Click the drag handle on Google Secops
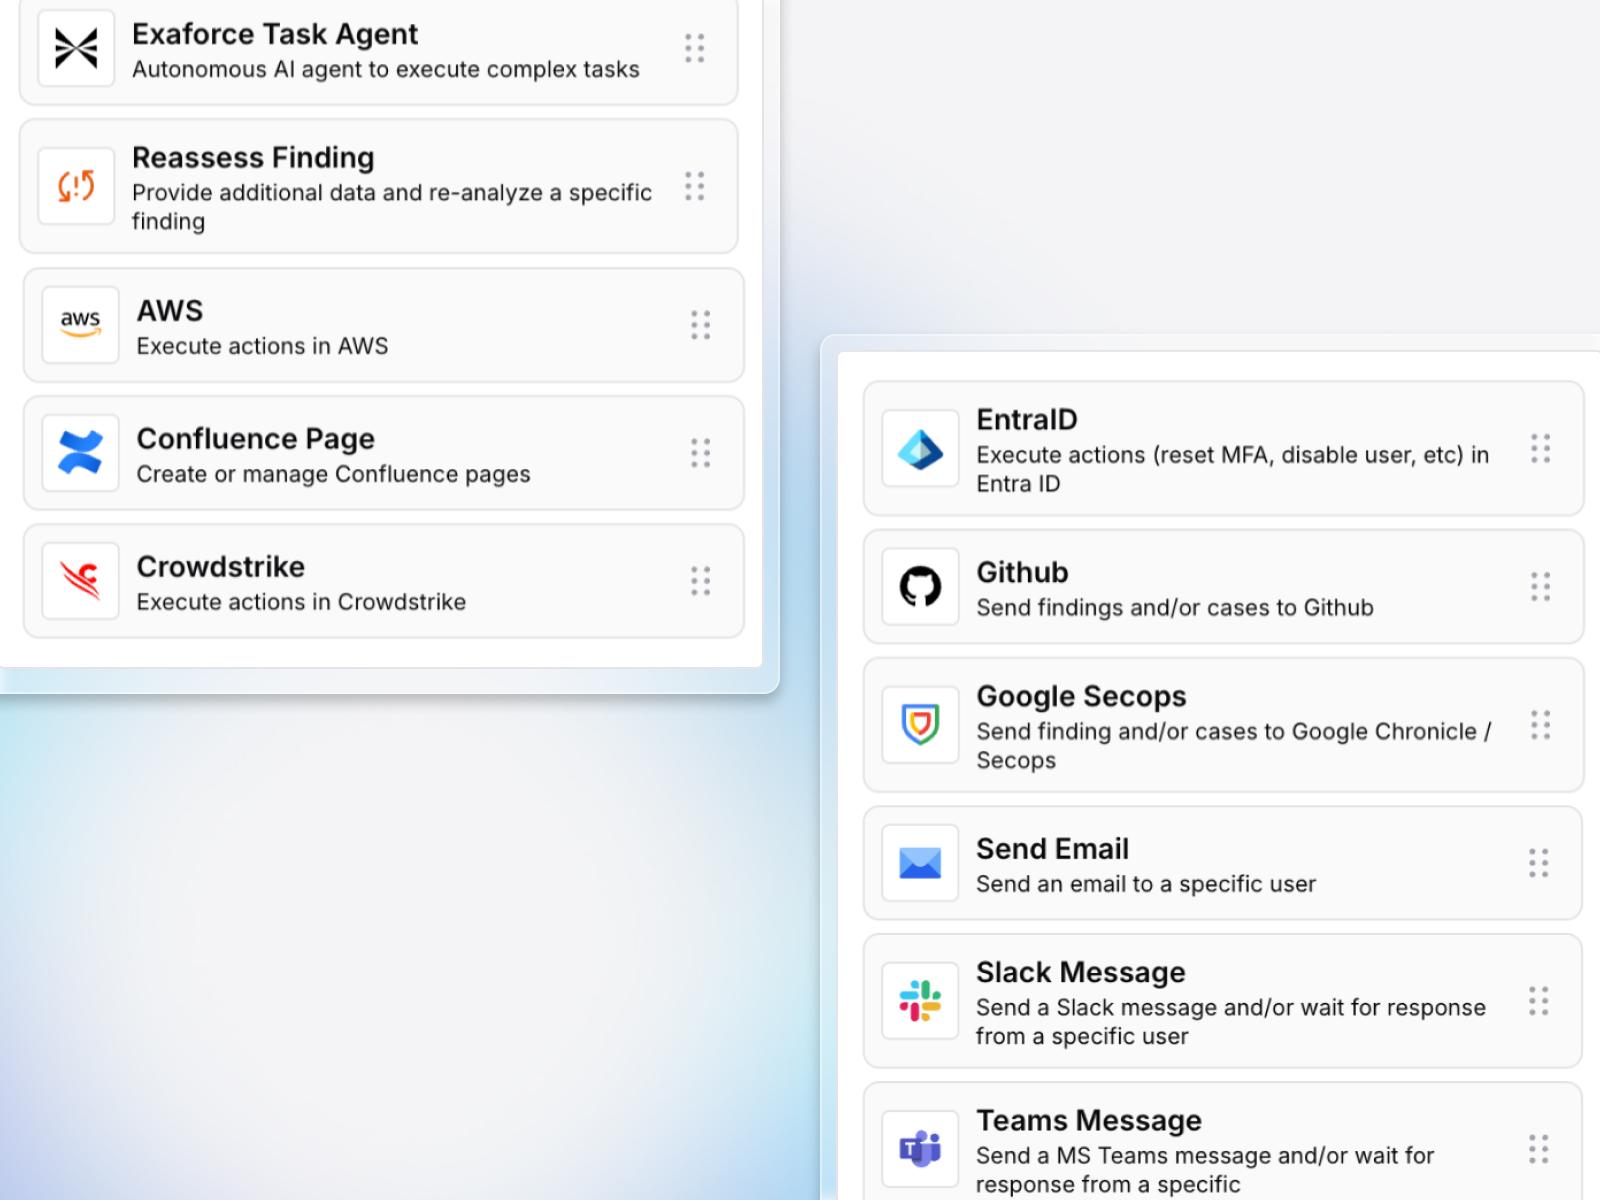The image size is (1600, 1200). click(1541, 725)
